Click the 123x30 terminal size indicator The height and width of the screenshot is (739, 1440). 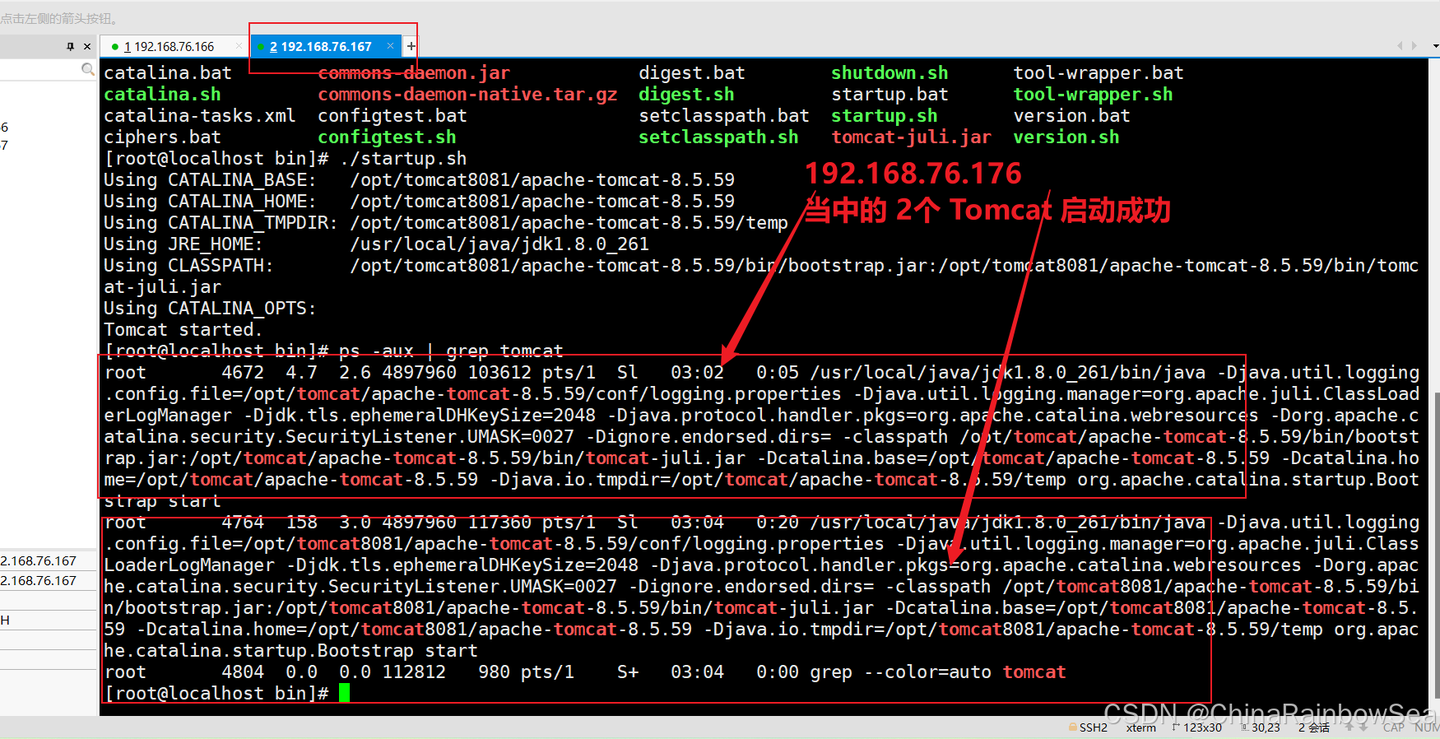tap(1202, 727)
